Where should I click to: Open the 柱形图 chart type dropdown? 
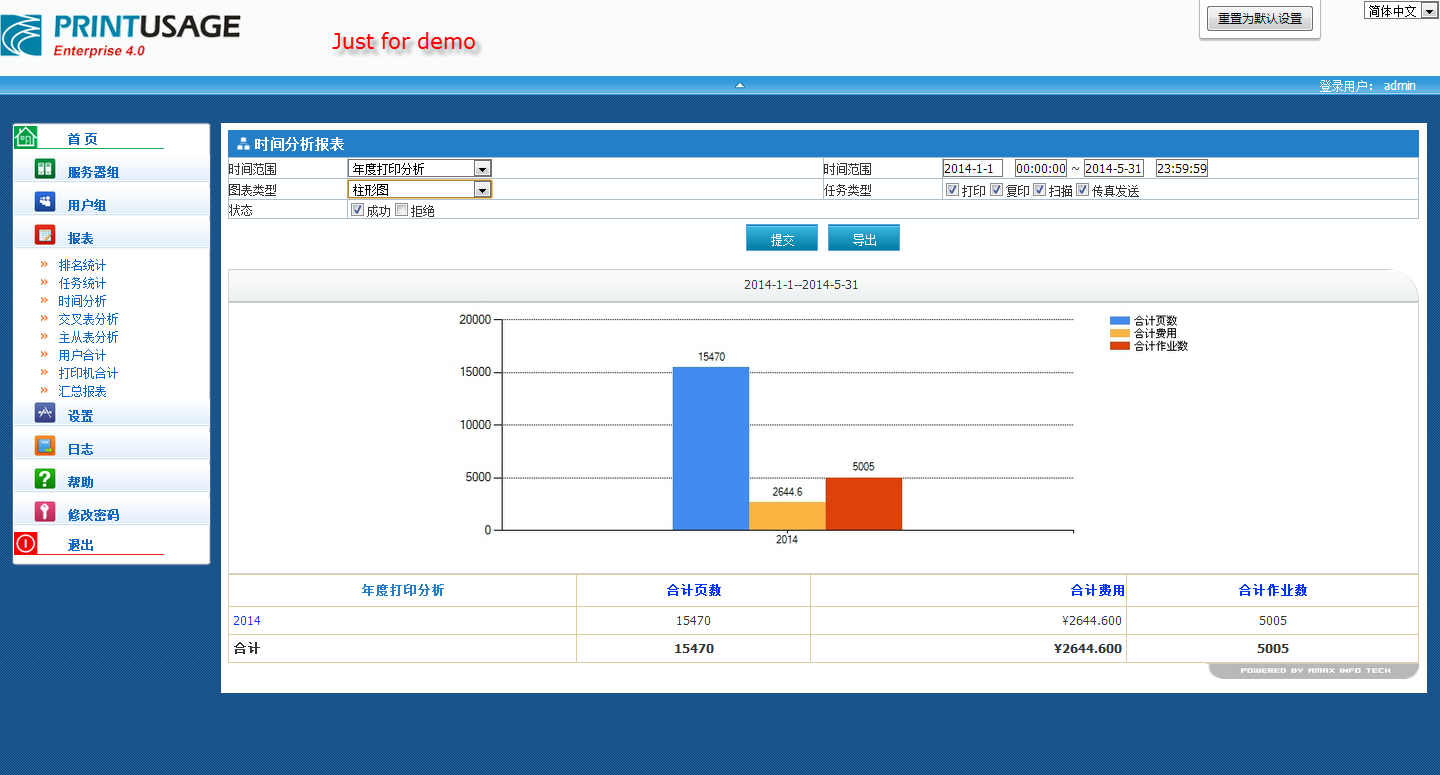coord(482,190)
